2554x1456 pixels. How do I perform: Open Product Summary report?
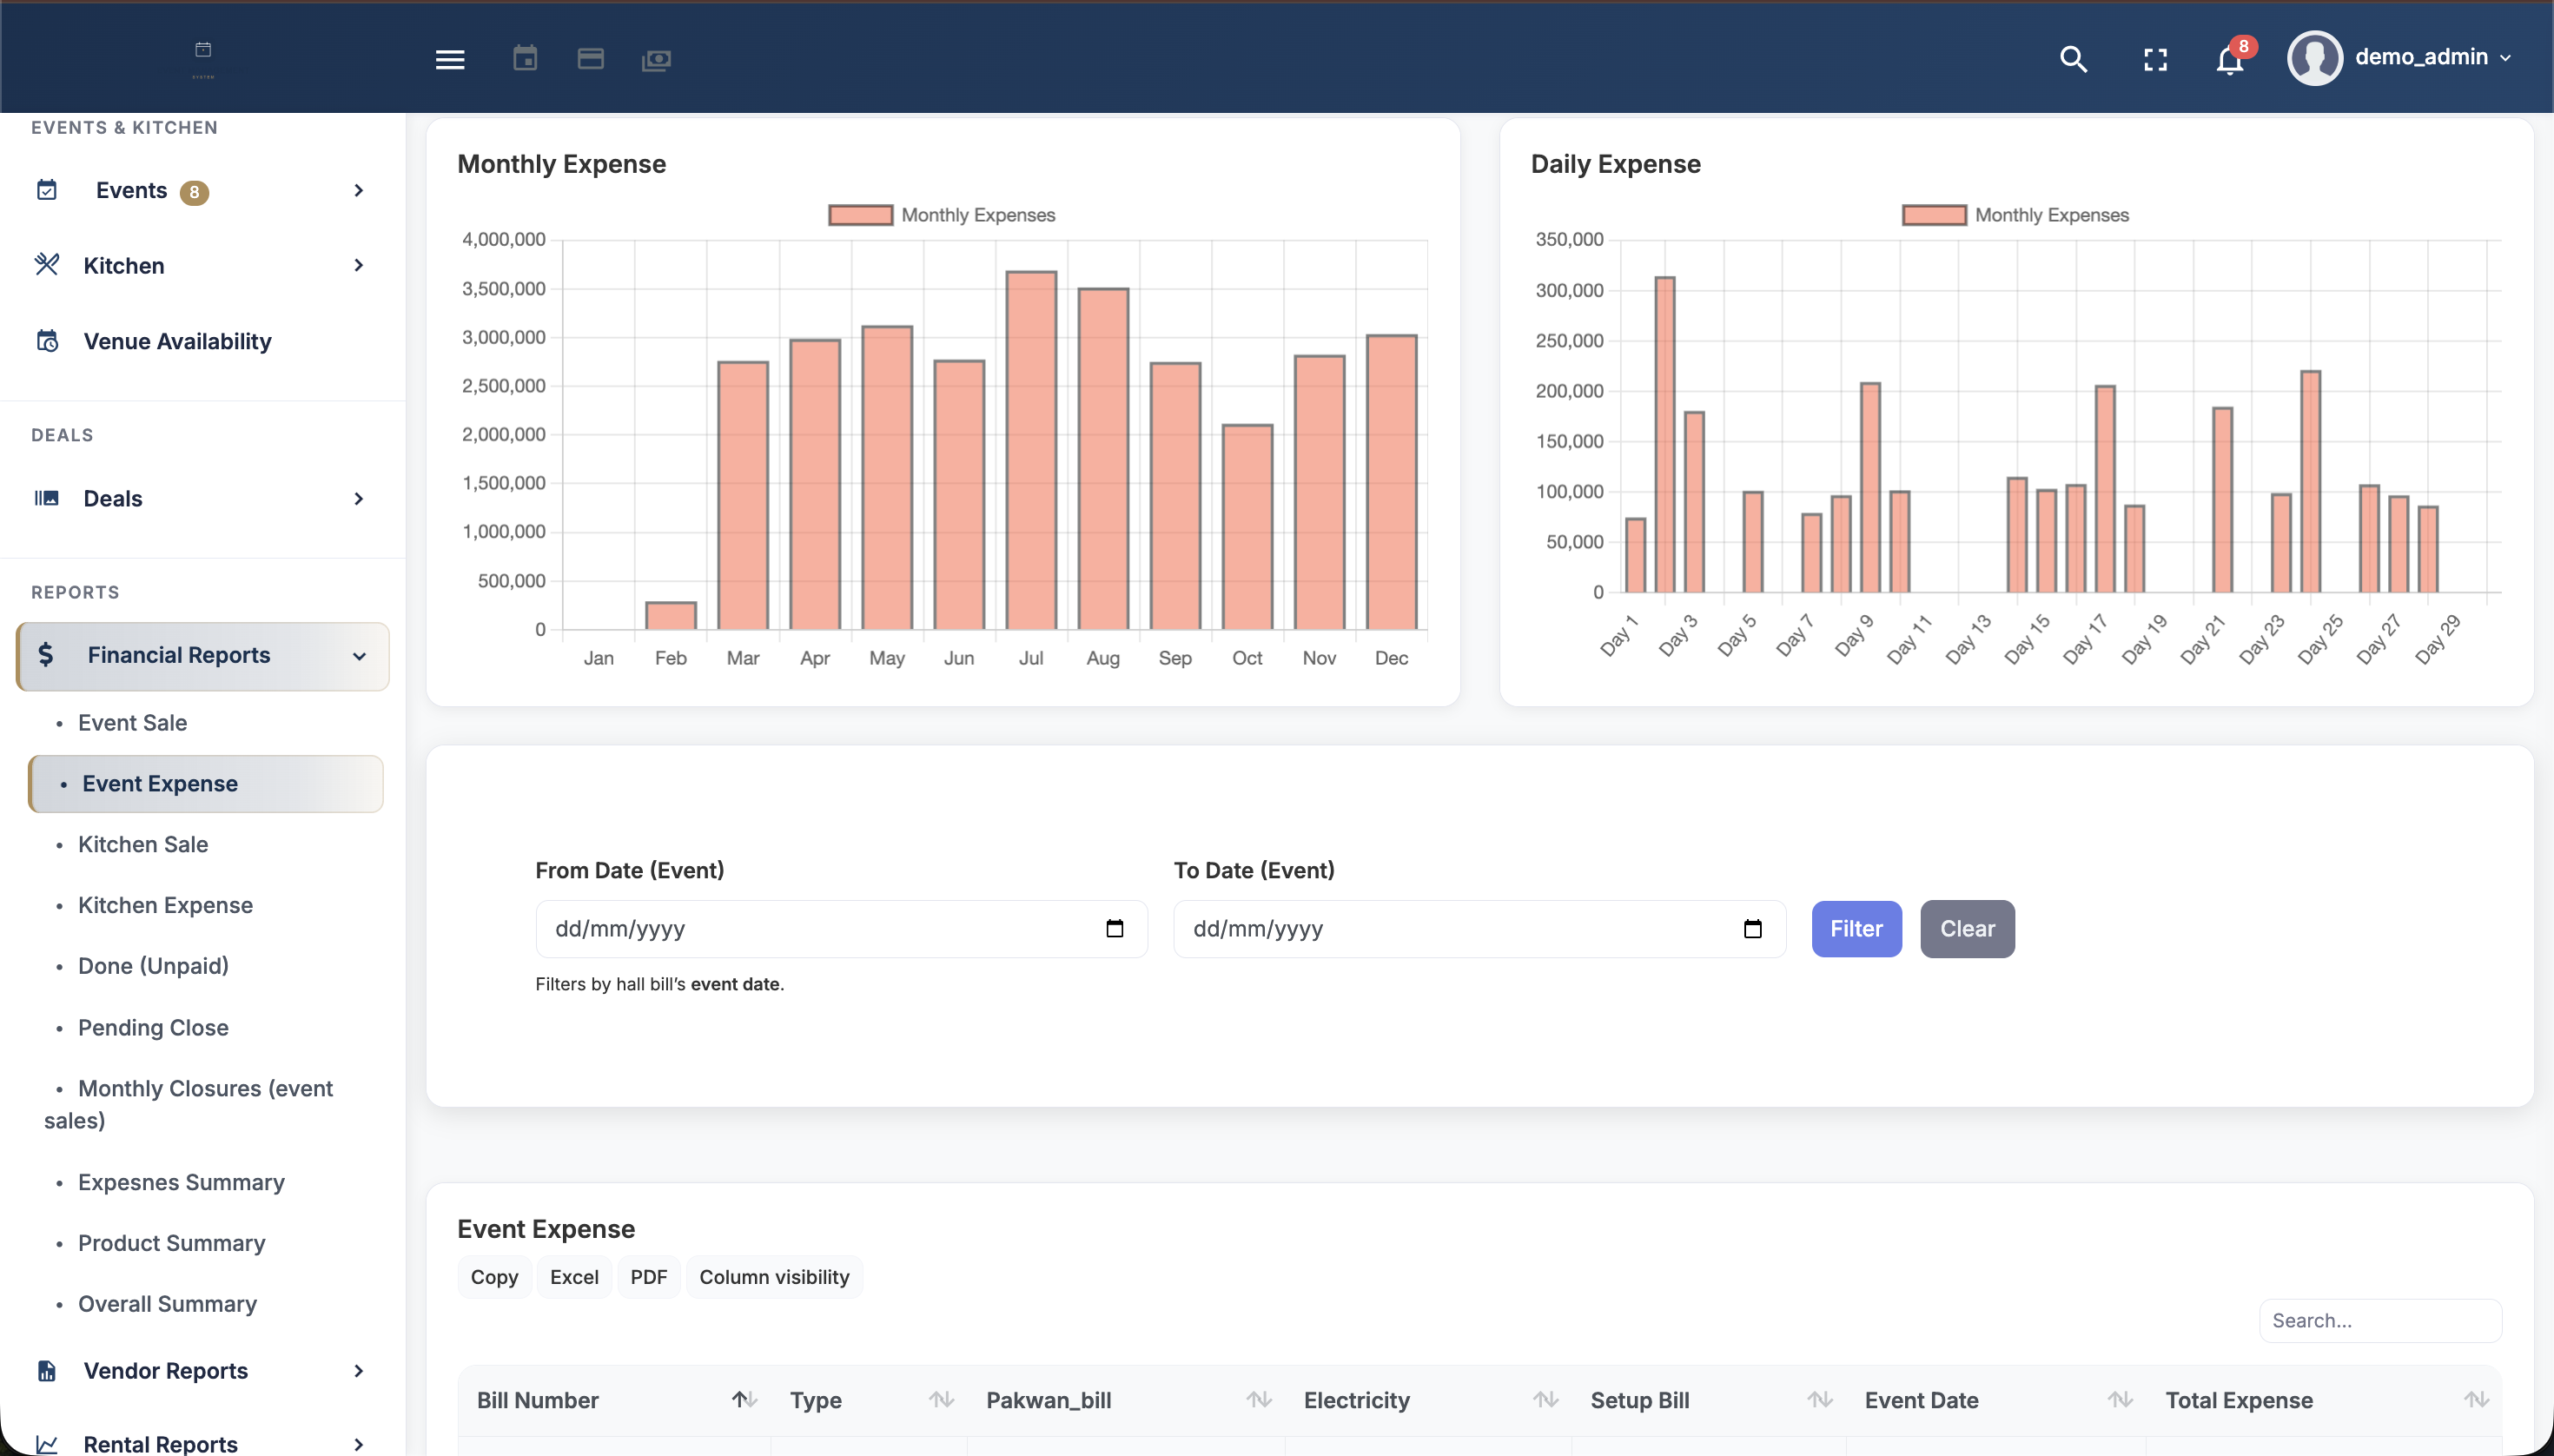click(171, 1242)
